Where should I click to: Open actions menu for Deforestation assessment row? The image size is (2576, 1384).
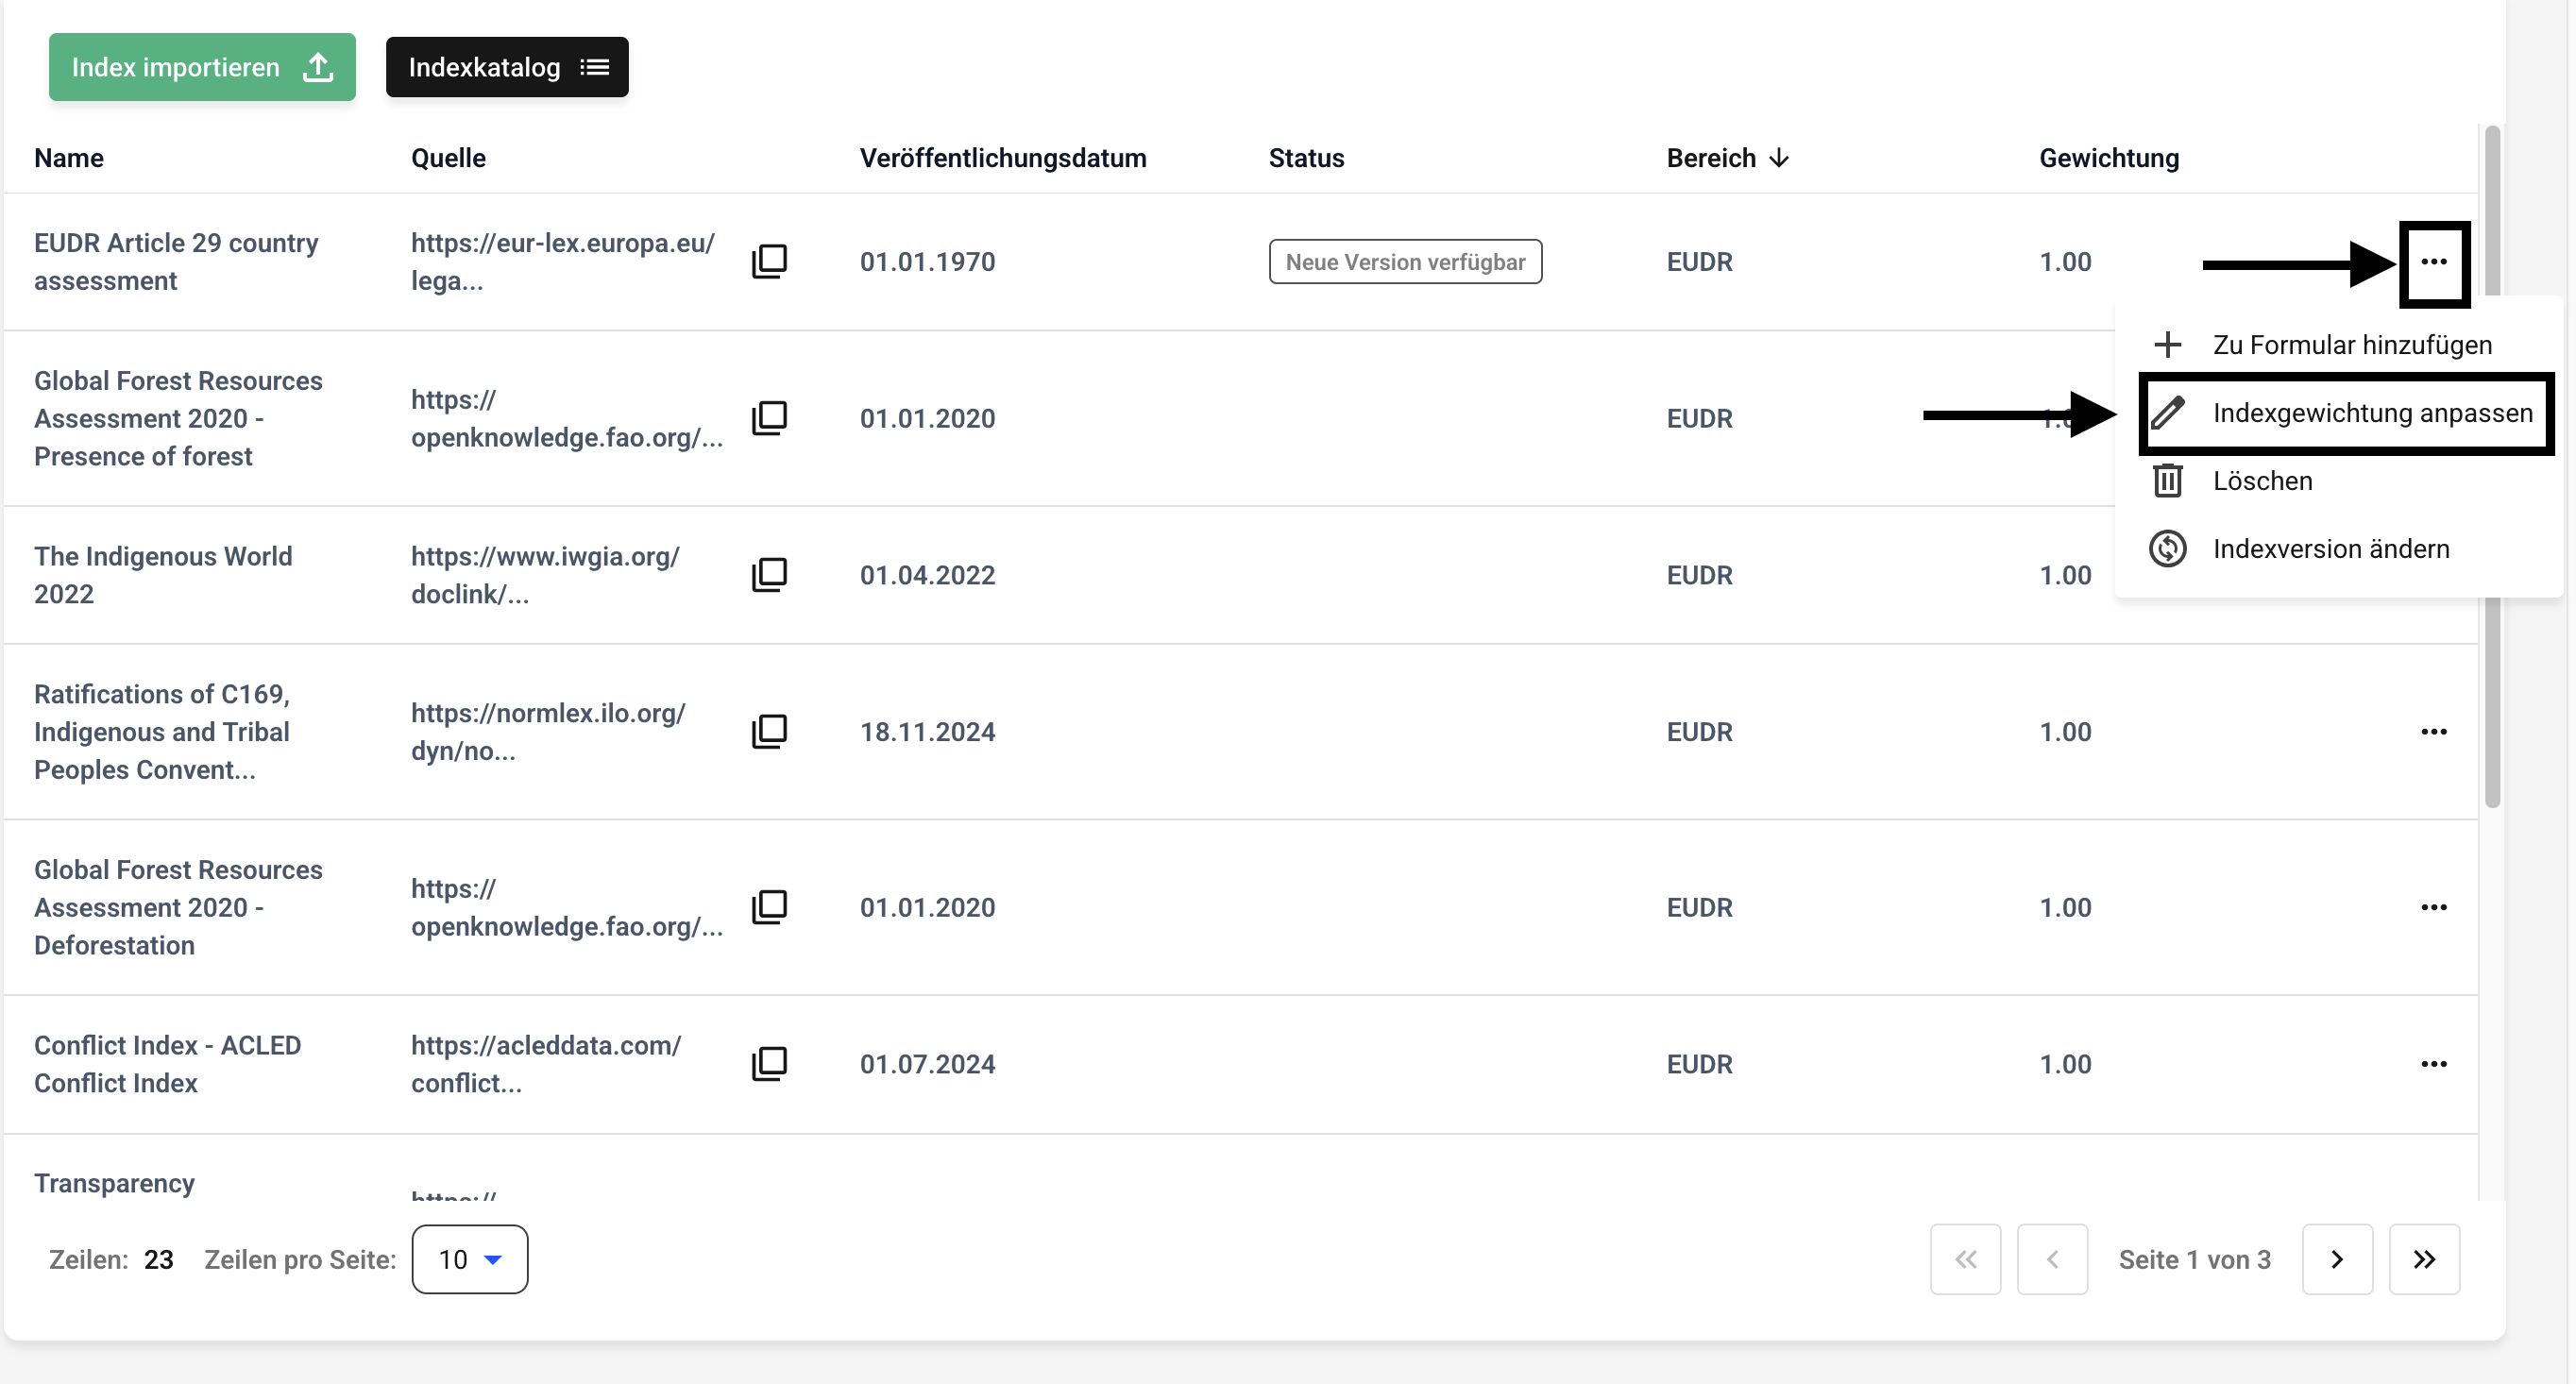2433,907
